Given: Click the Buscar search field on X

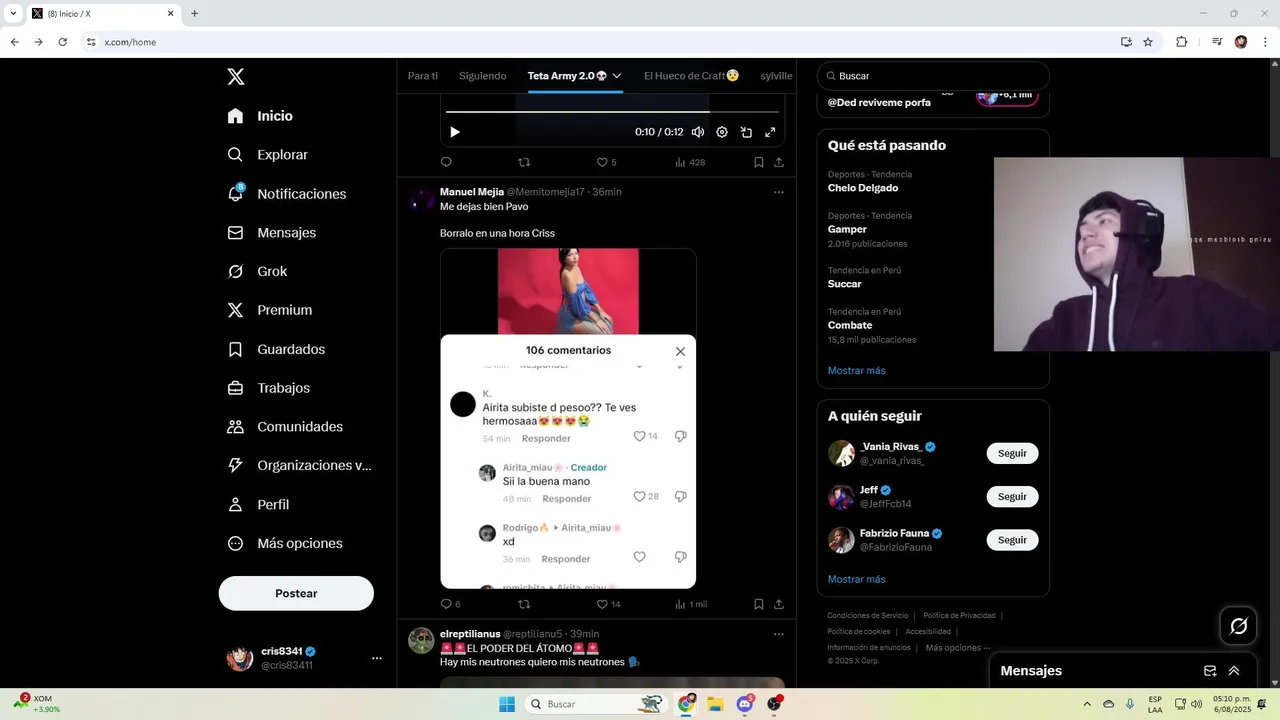Looking at the screenshot, I should click(x=933, y=76).
